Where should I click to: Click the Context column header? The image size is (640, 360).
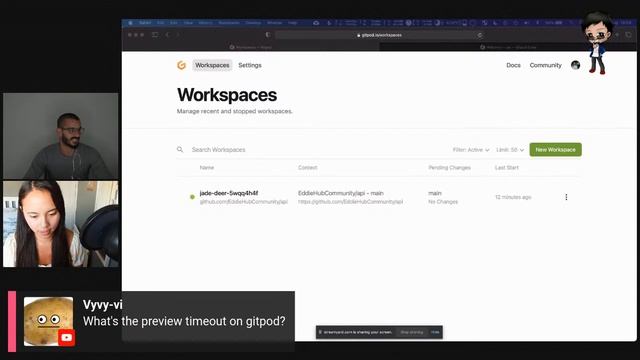coord(307,167)
